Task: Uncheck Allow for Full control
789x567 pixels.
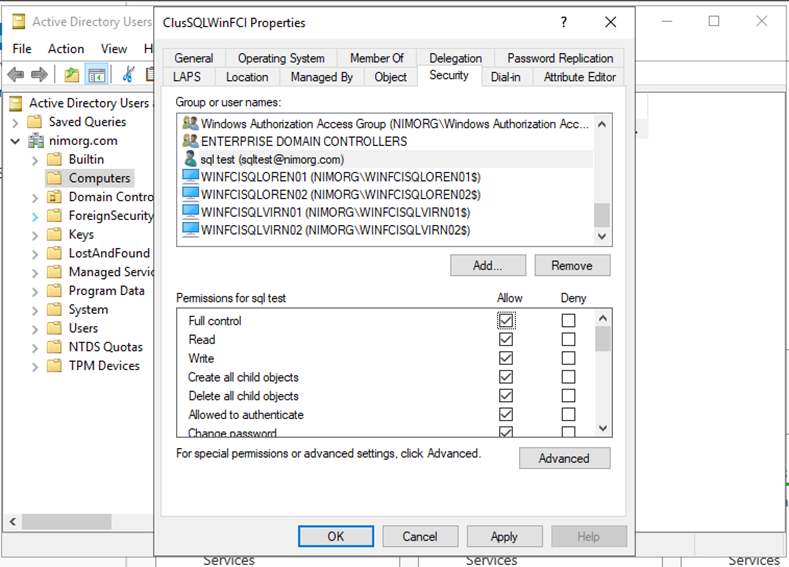Action: click(506, 320)
